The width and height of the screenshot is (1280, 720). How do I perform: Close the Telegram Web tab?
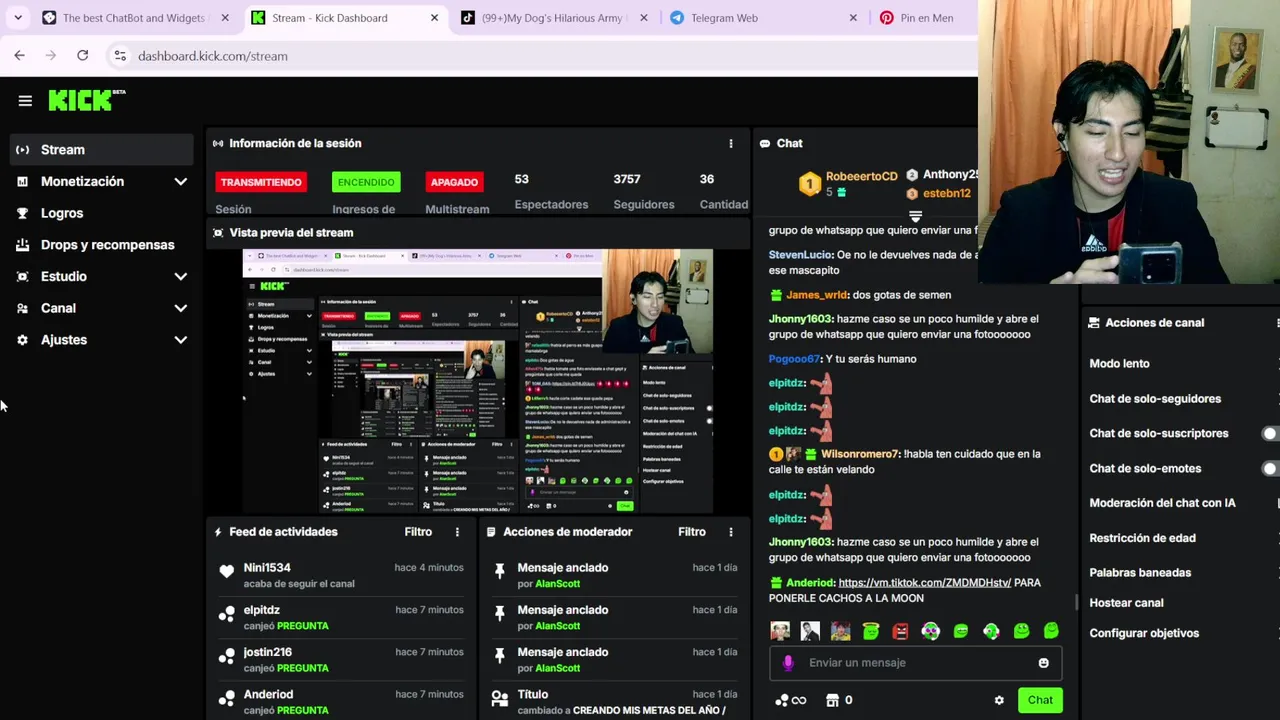(853, 18)
